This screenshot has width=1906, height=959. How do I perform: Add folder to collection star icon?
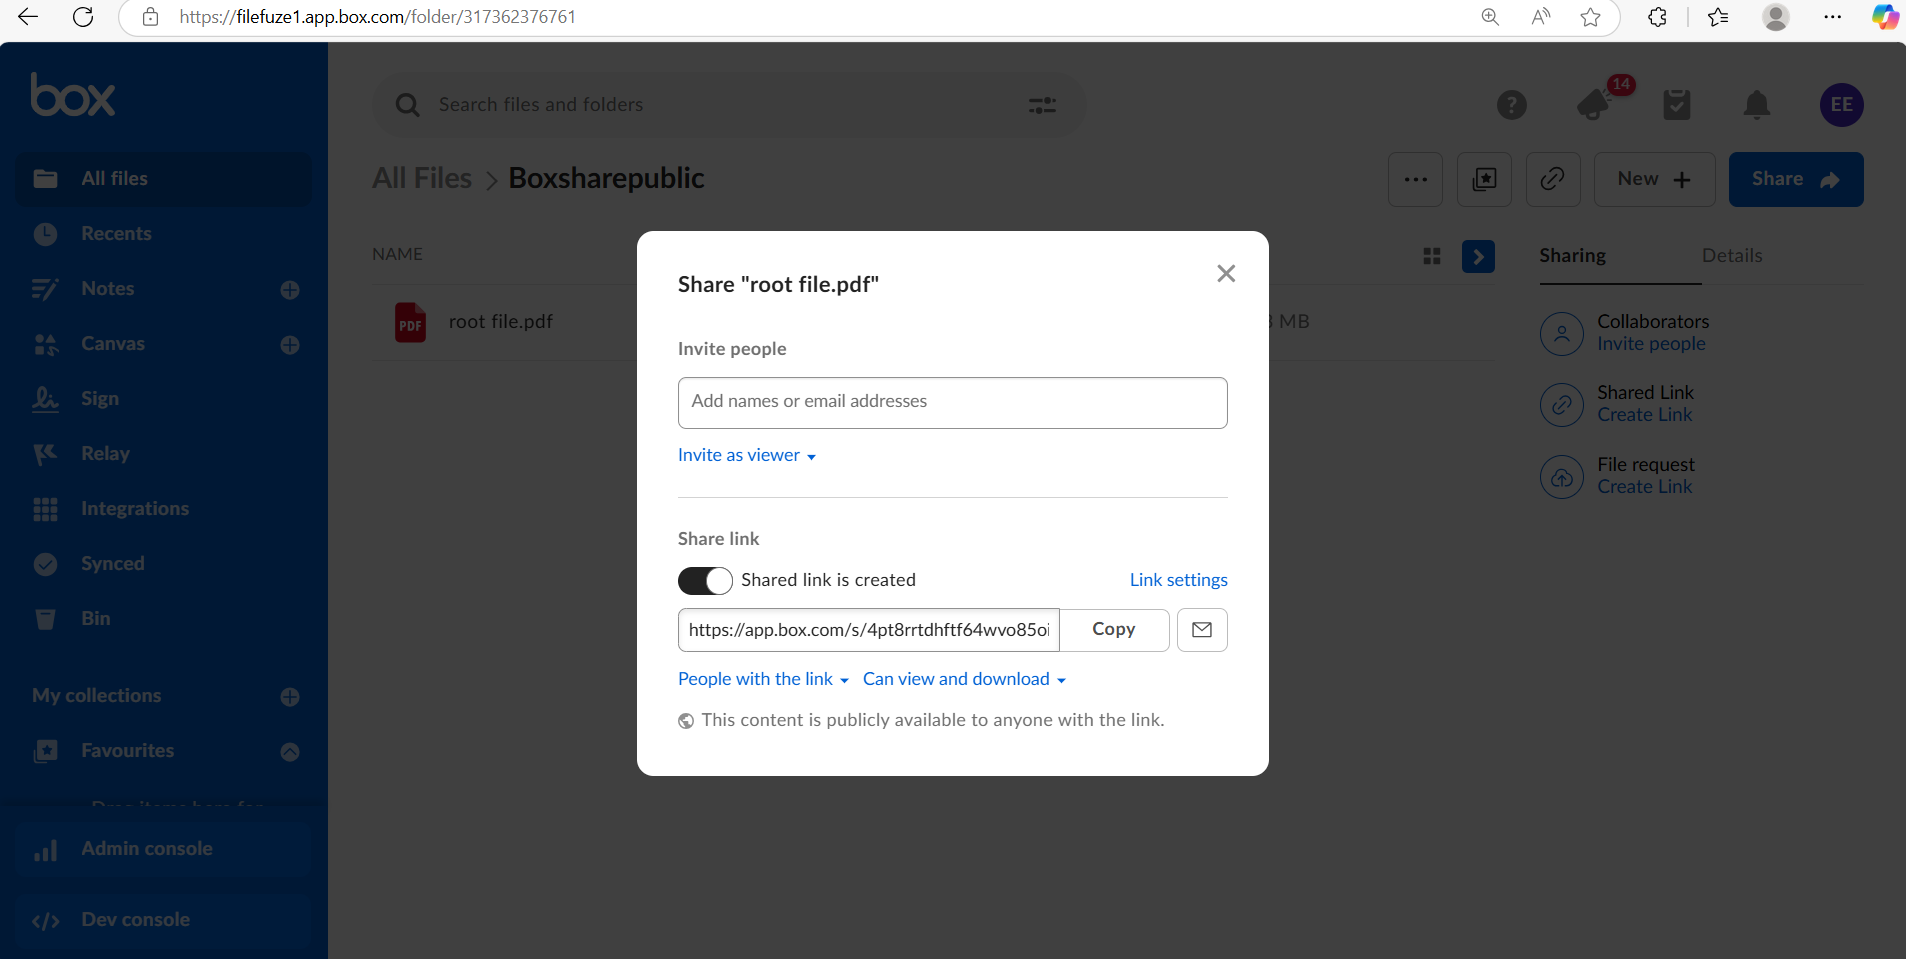pyautogui.click(x=1484, y=180)
